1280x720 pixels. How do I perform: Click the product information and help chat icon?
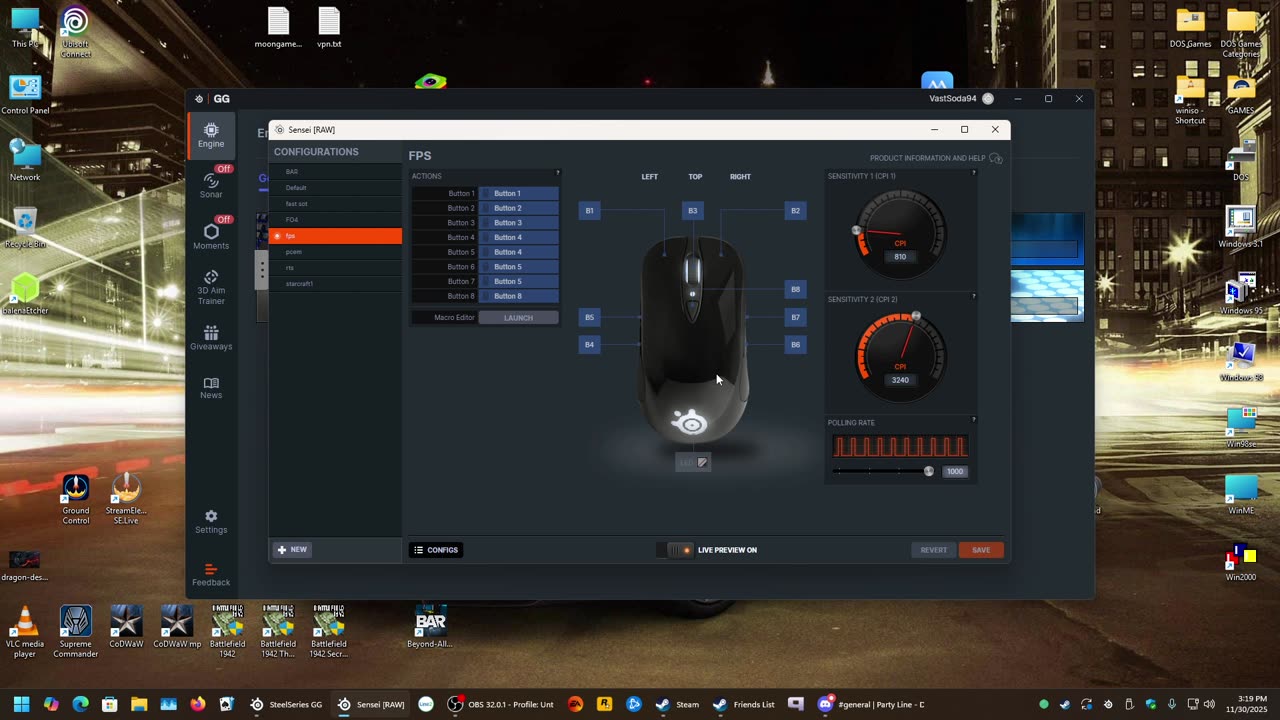point(995,158)
